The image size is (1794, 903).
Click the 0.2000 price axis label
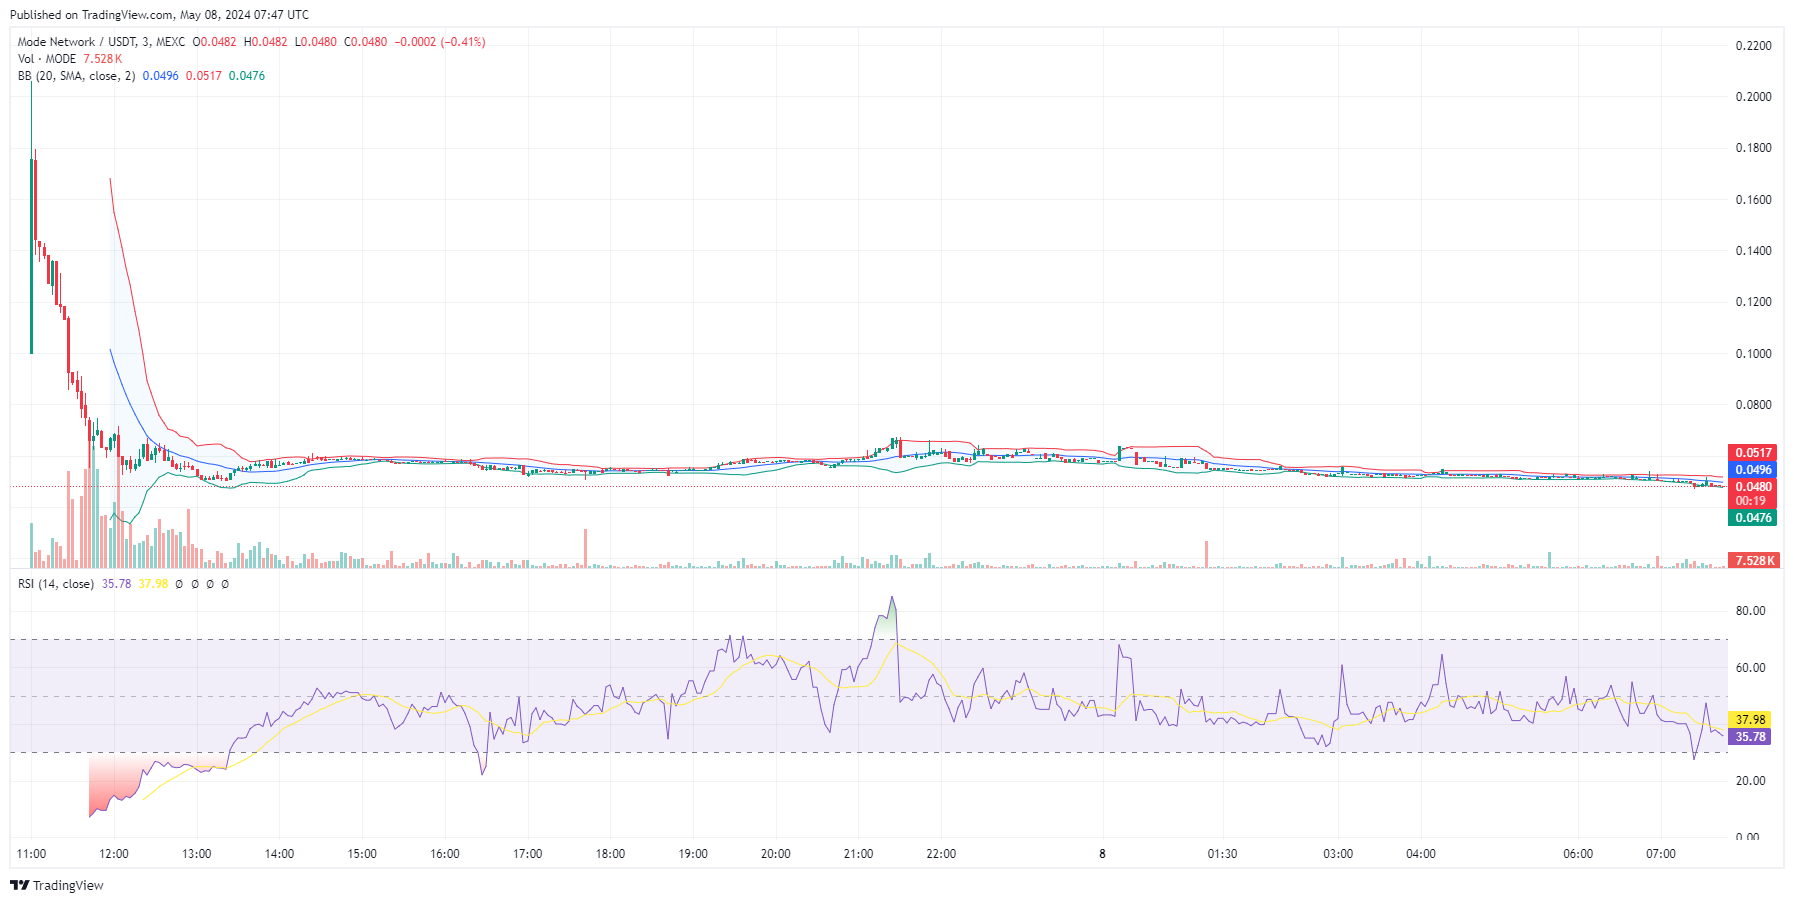tap(1753, 97)
